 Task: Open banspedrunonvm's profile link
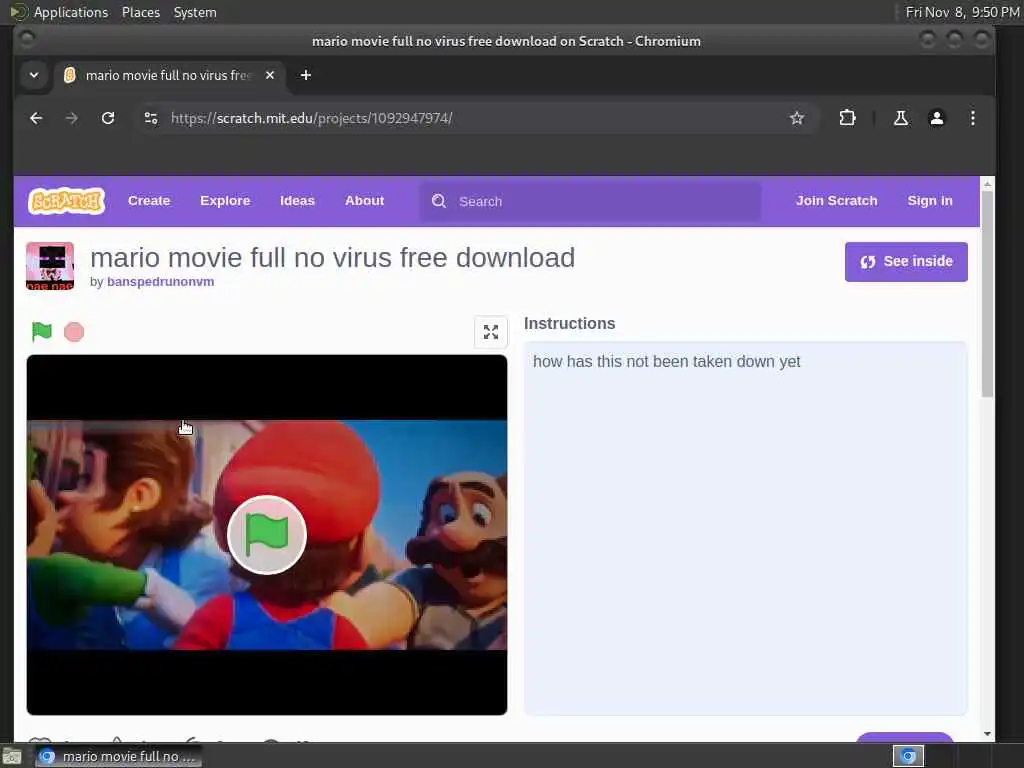[161, 281]
